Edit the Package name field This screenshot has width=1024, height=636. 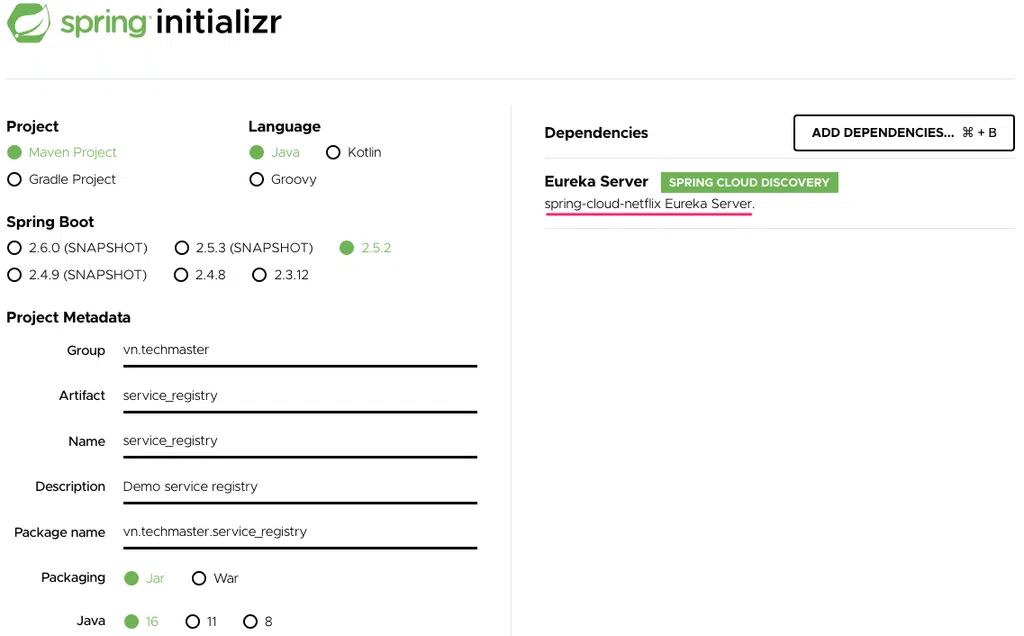298,532
